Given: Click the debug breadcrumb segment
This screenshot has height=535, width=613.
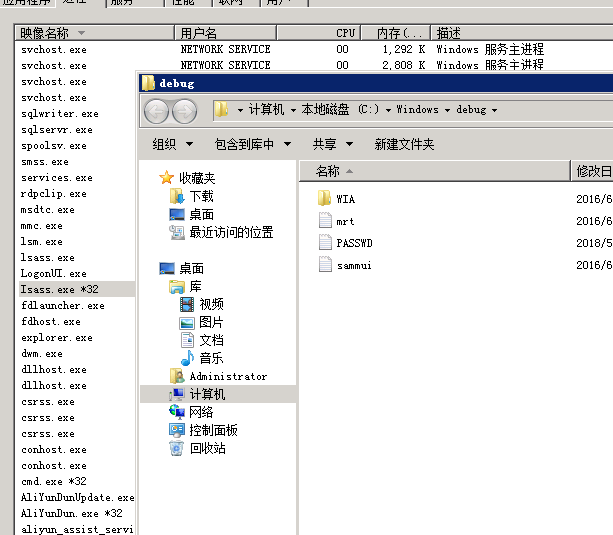Looking at the screenshot, I should pyautogui.click(x=471, y=110).
